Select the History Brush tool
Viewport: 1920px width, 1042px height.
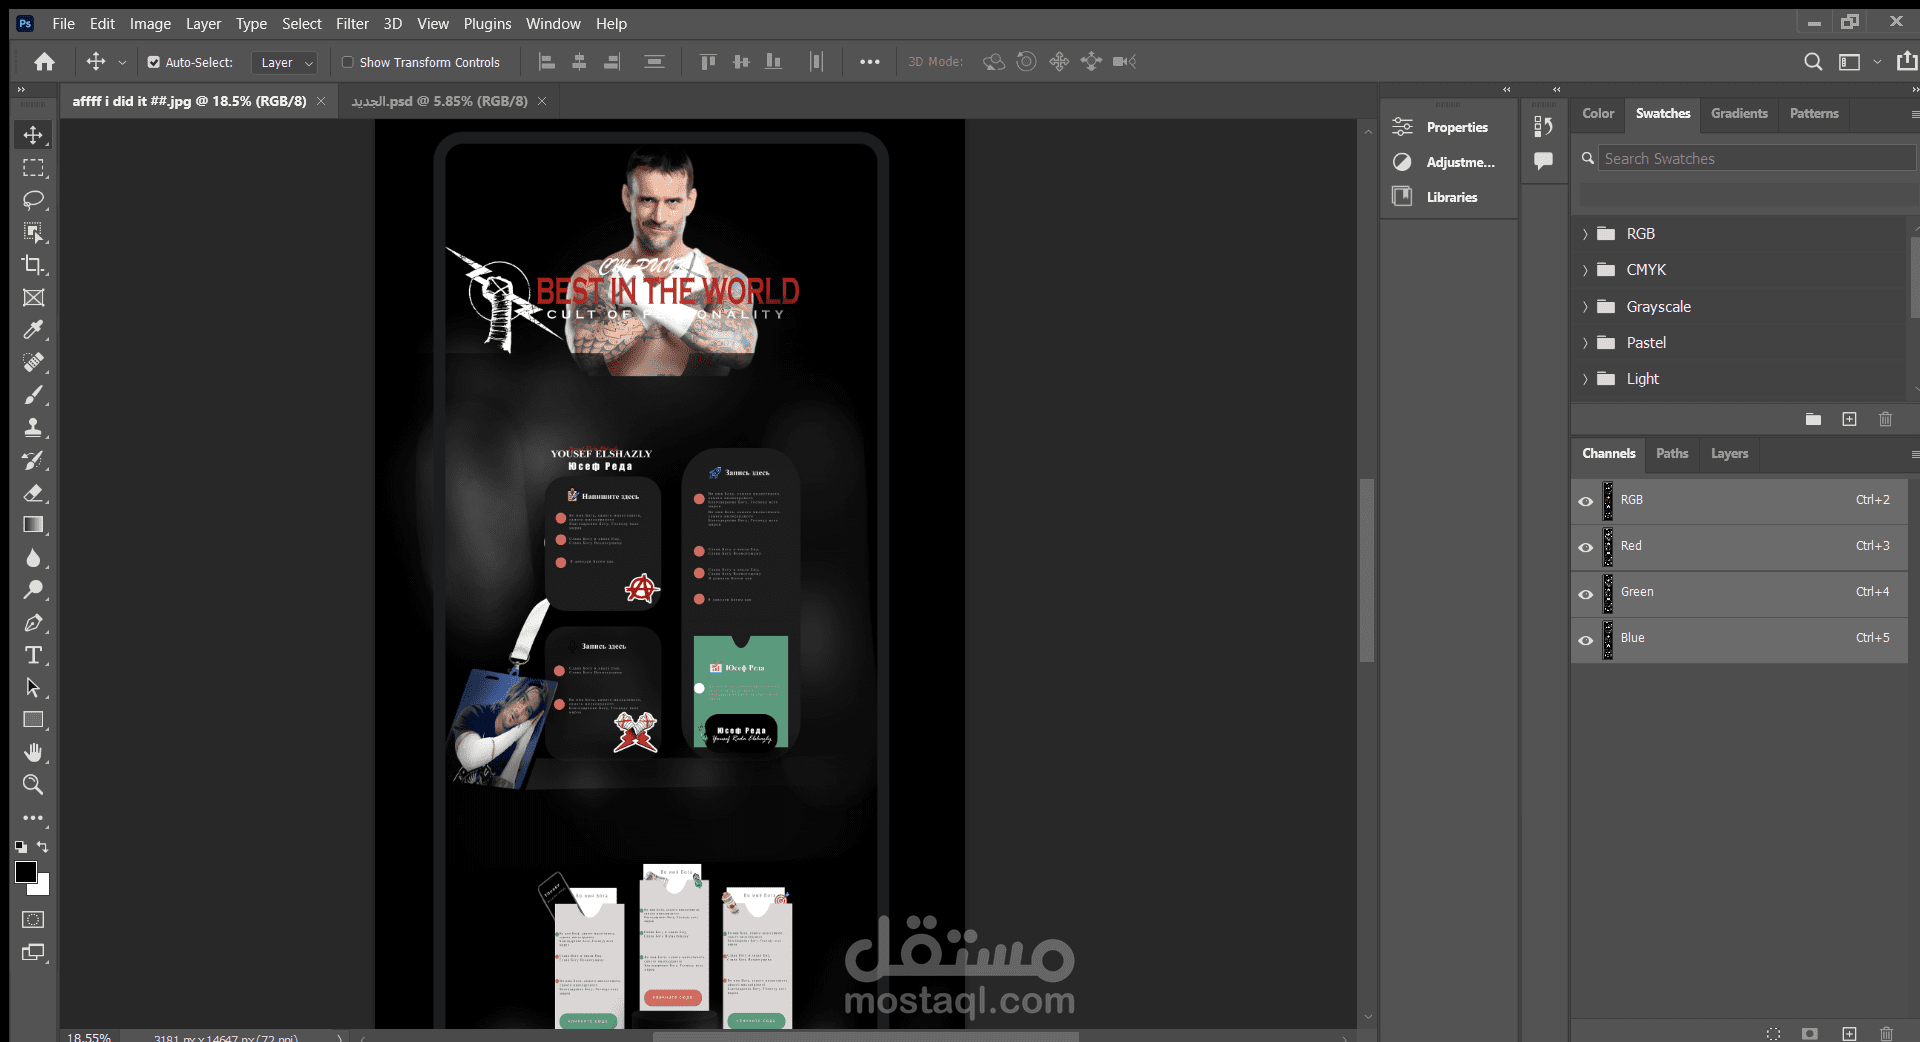33,460
